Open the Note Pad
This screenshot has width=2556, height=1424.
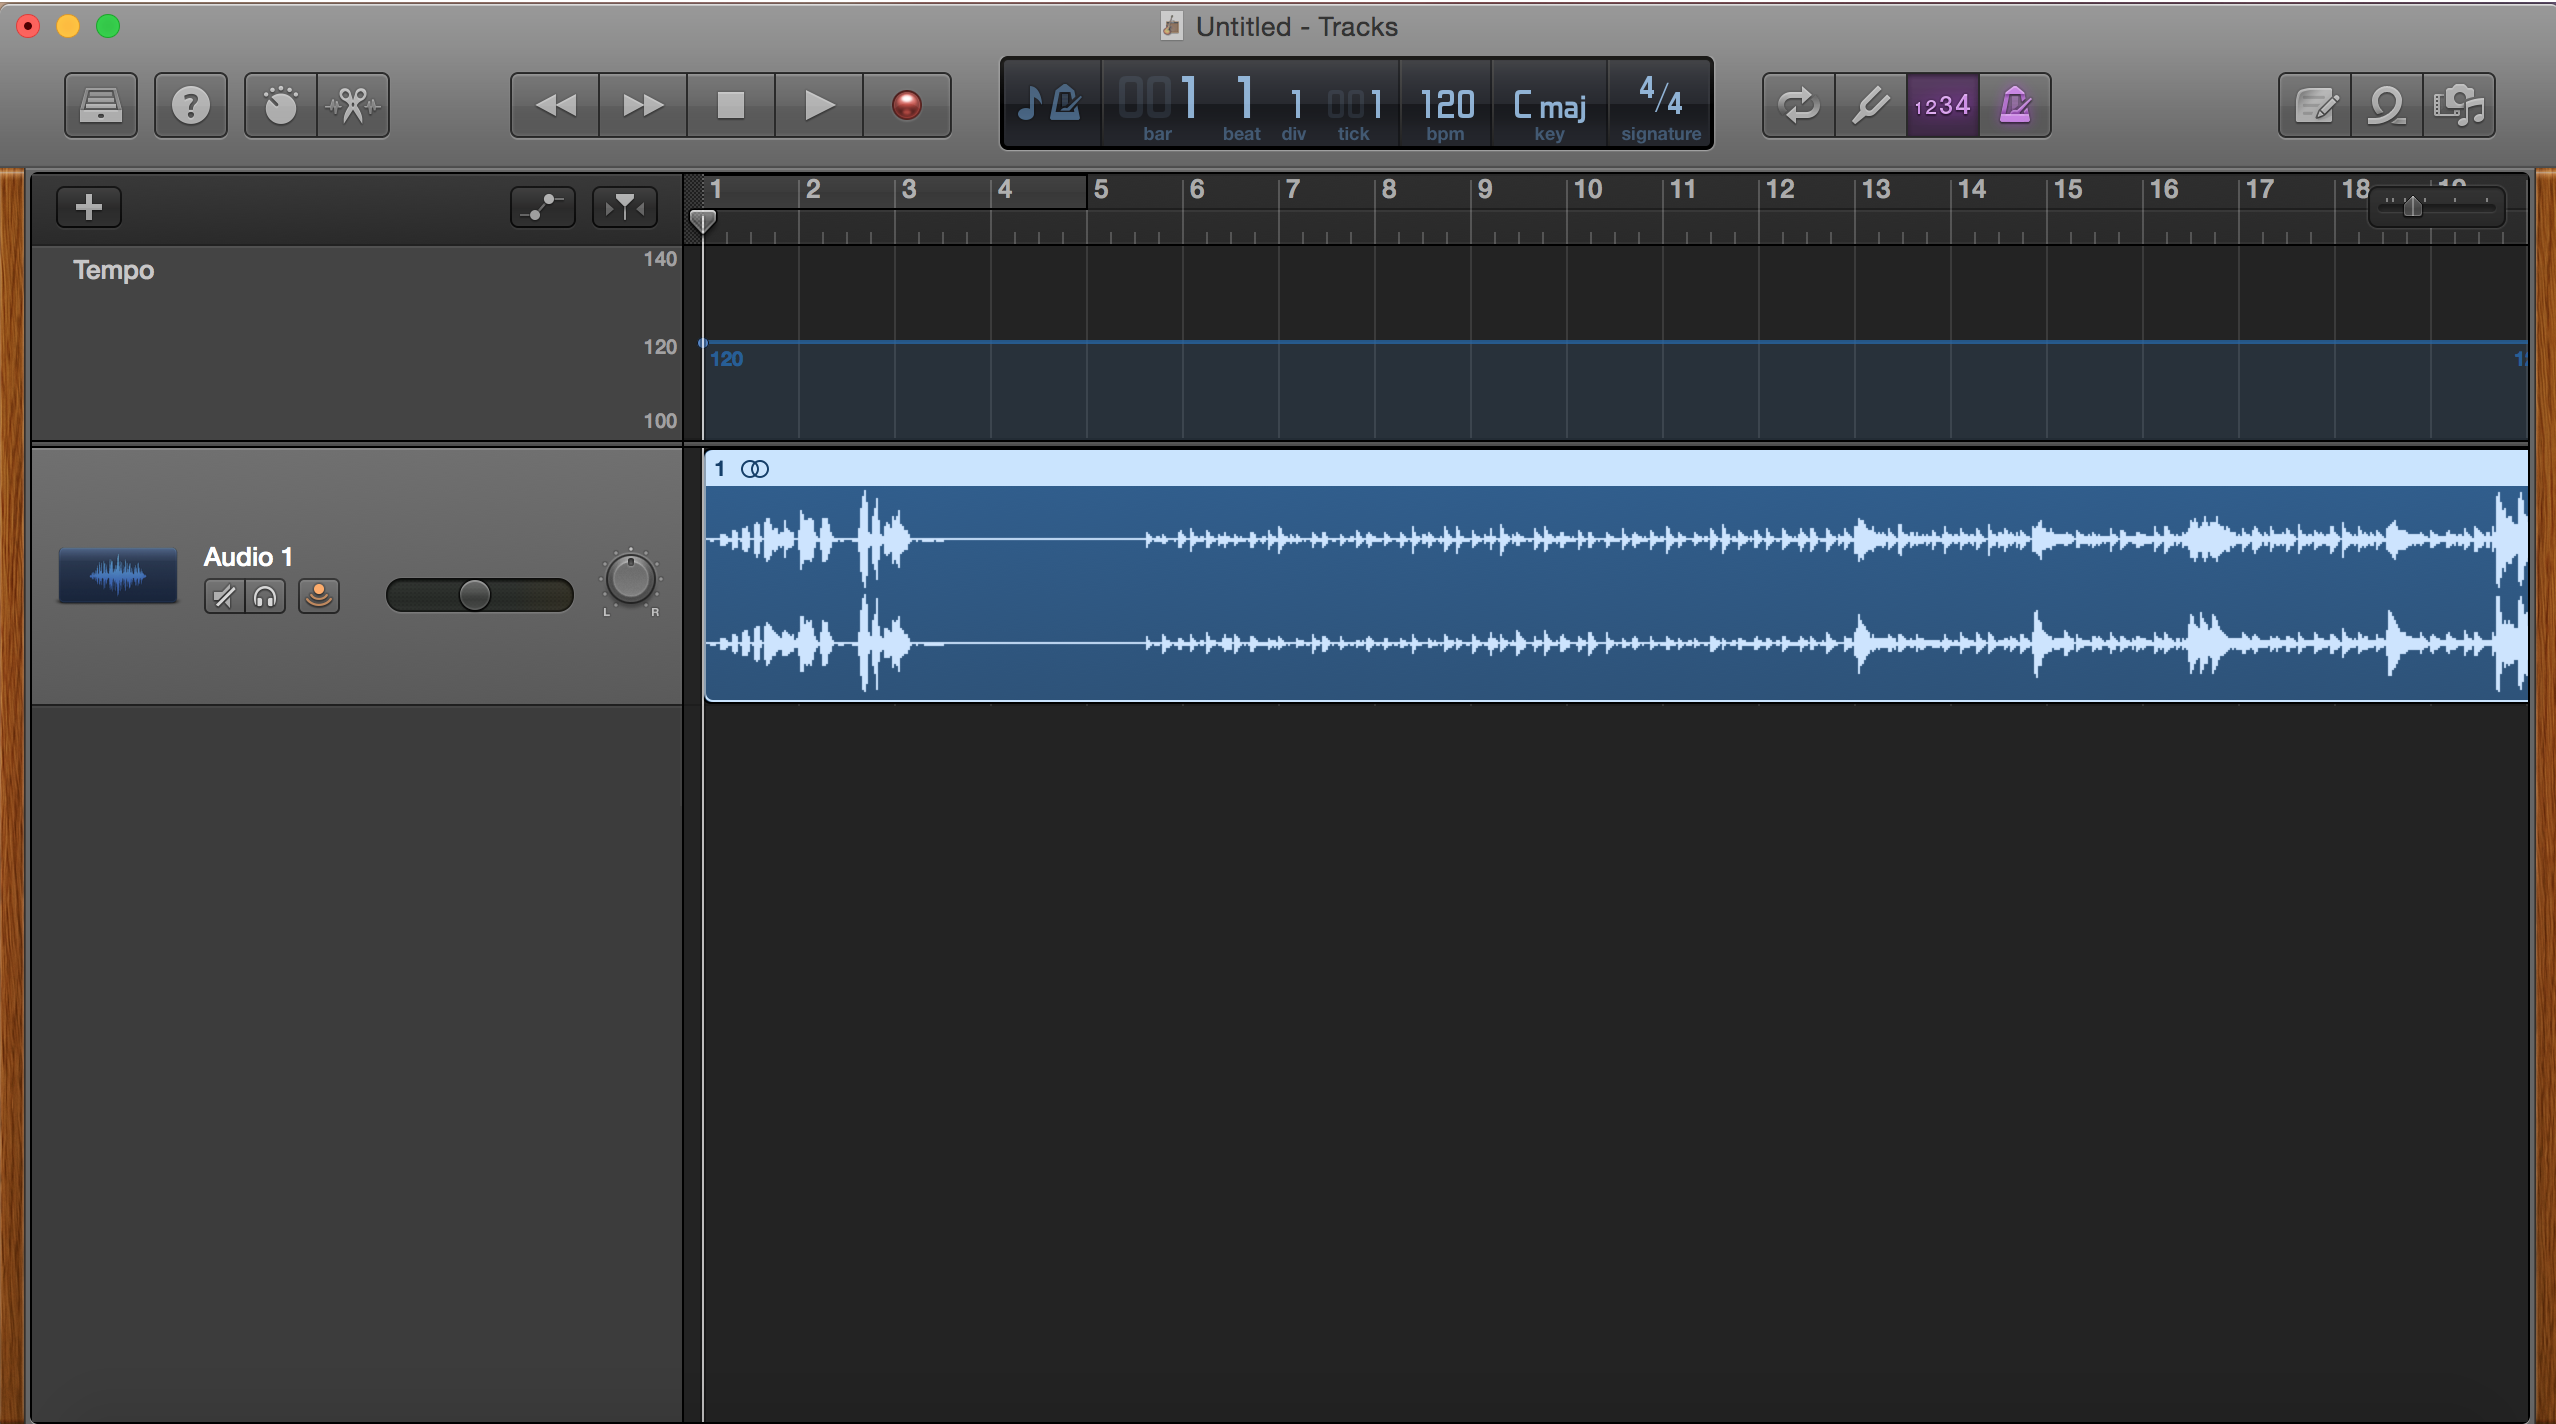[2315, 105]
